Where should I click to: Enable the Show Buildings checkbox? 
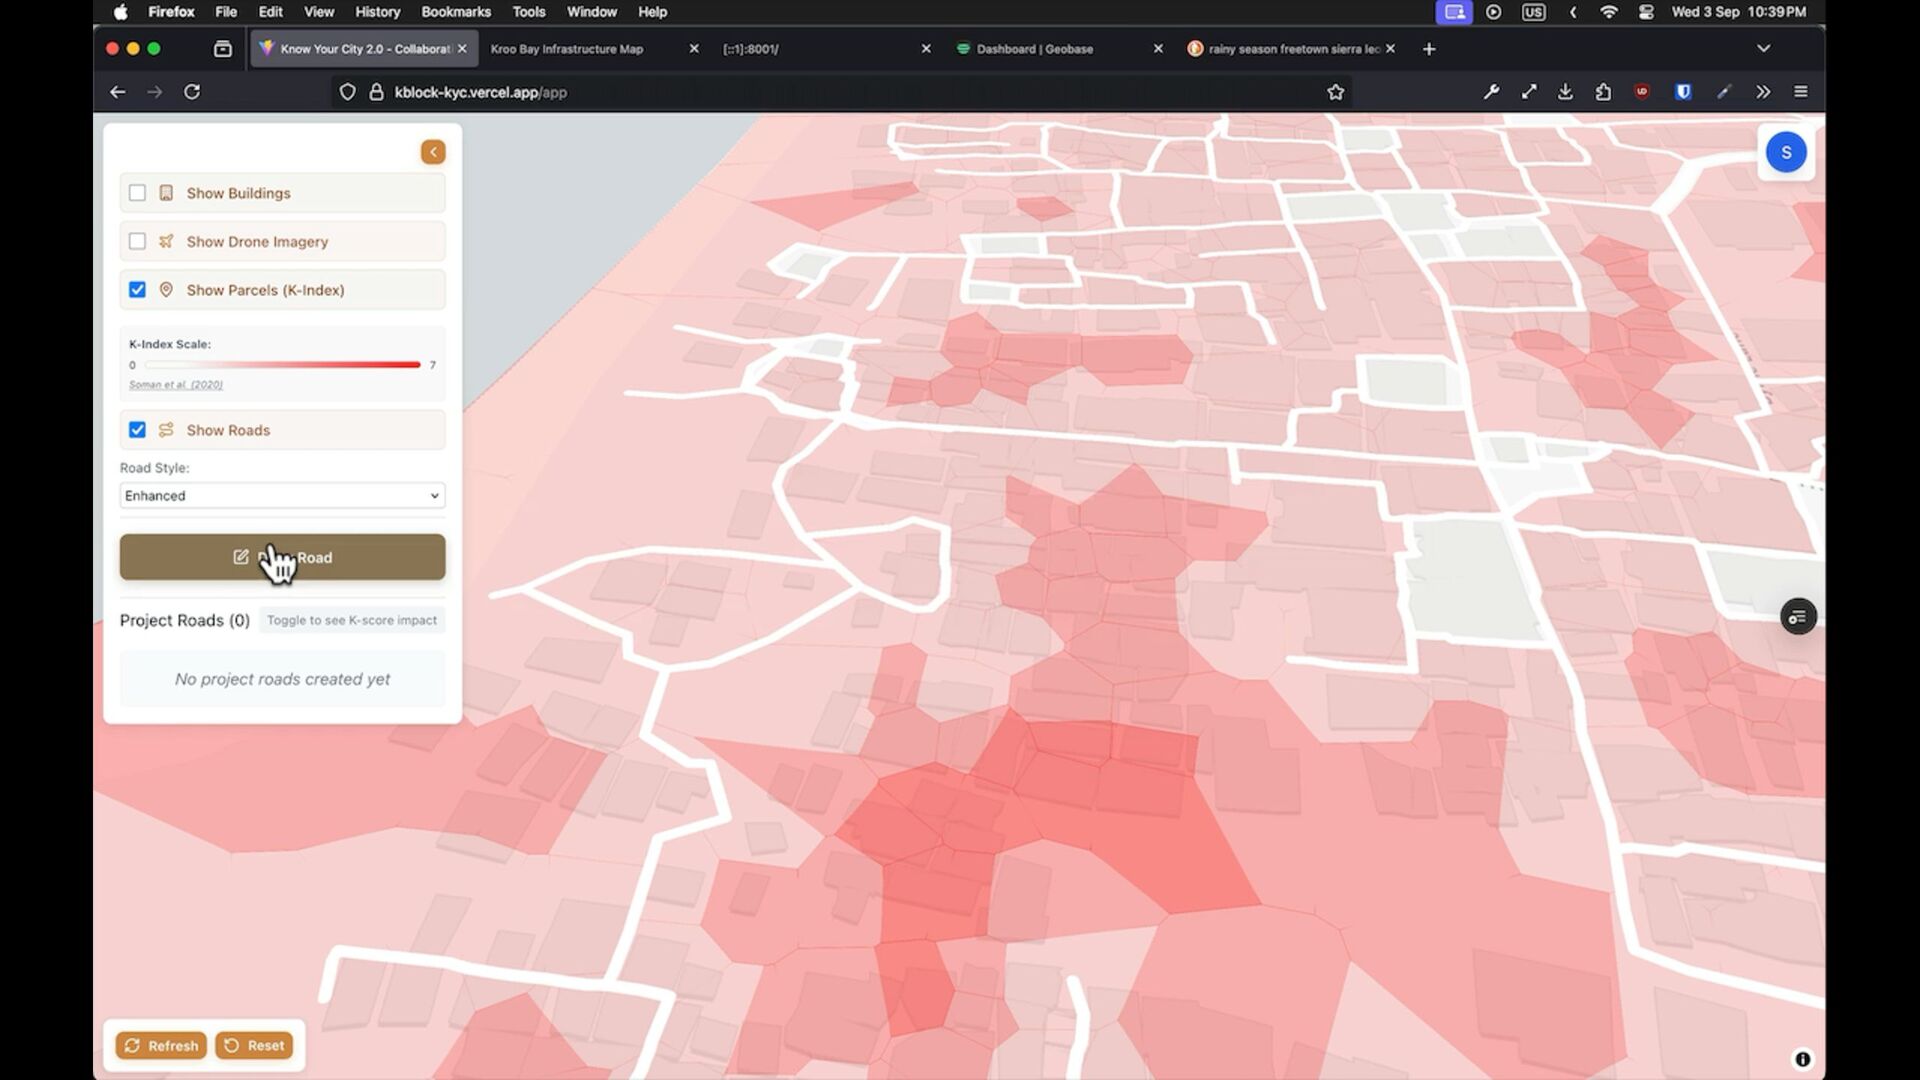[138, 193]
